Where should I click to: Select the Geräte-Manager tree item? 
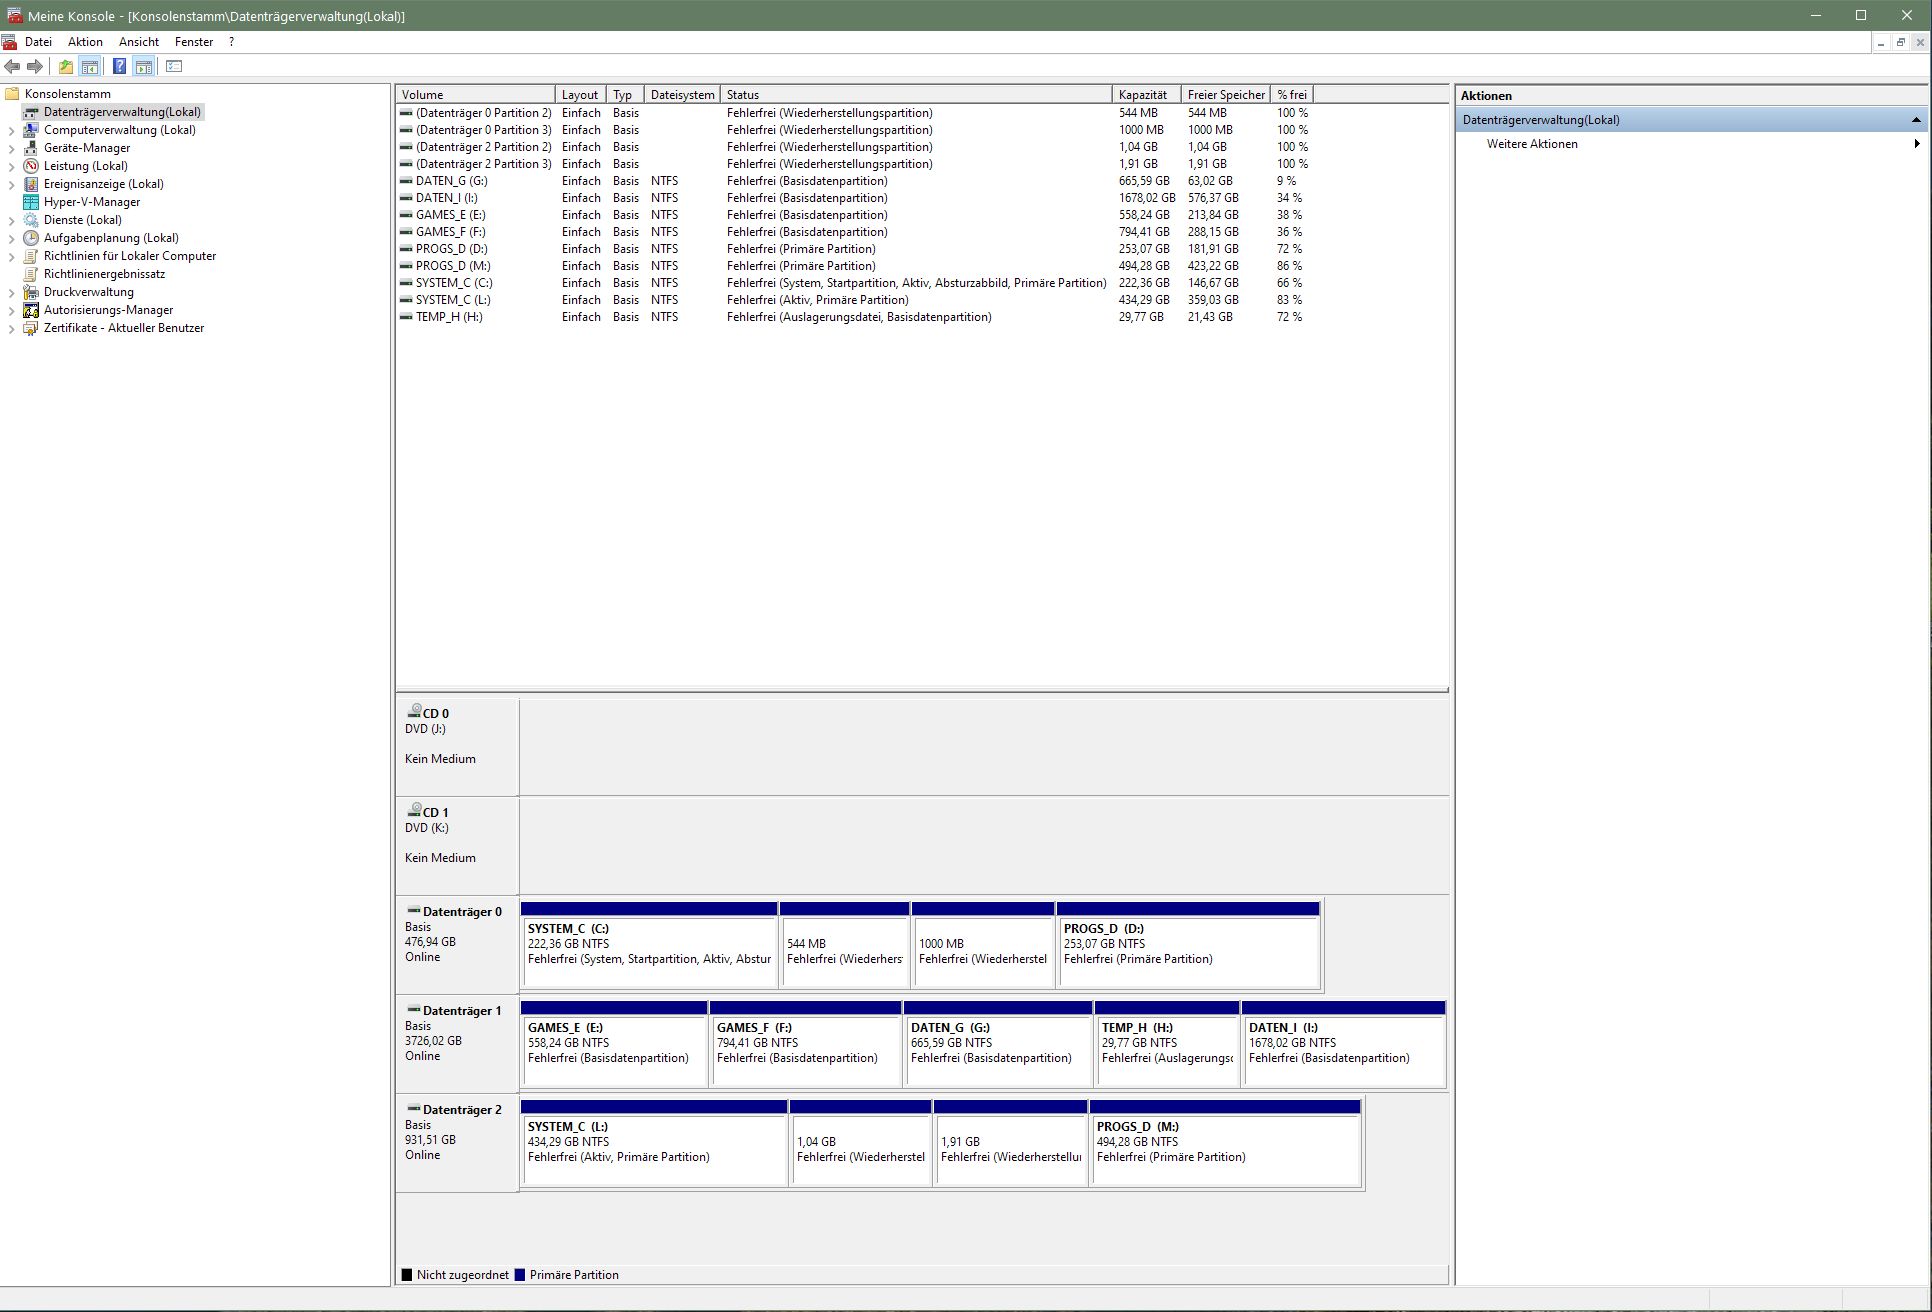tap(86, 148)
